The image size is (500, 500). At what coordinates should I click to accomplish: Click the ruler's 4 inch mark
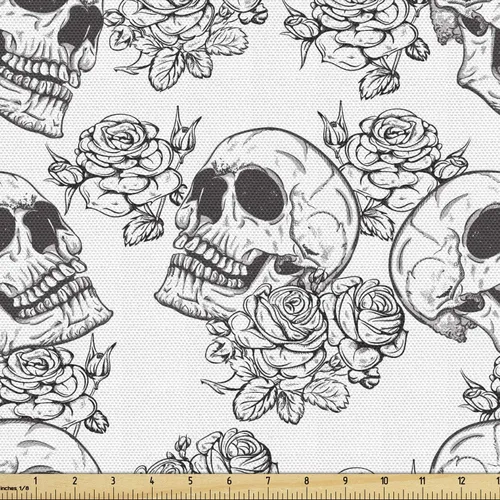pos(152,480)
